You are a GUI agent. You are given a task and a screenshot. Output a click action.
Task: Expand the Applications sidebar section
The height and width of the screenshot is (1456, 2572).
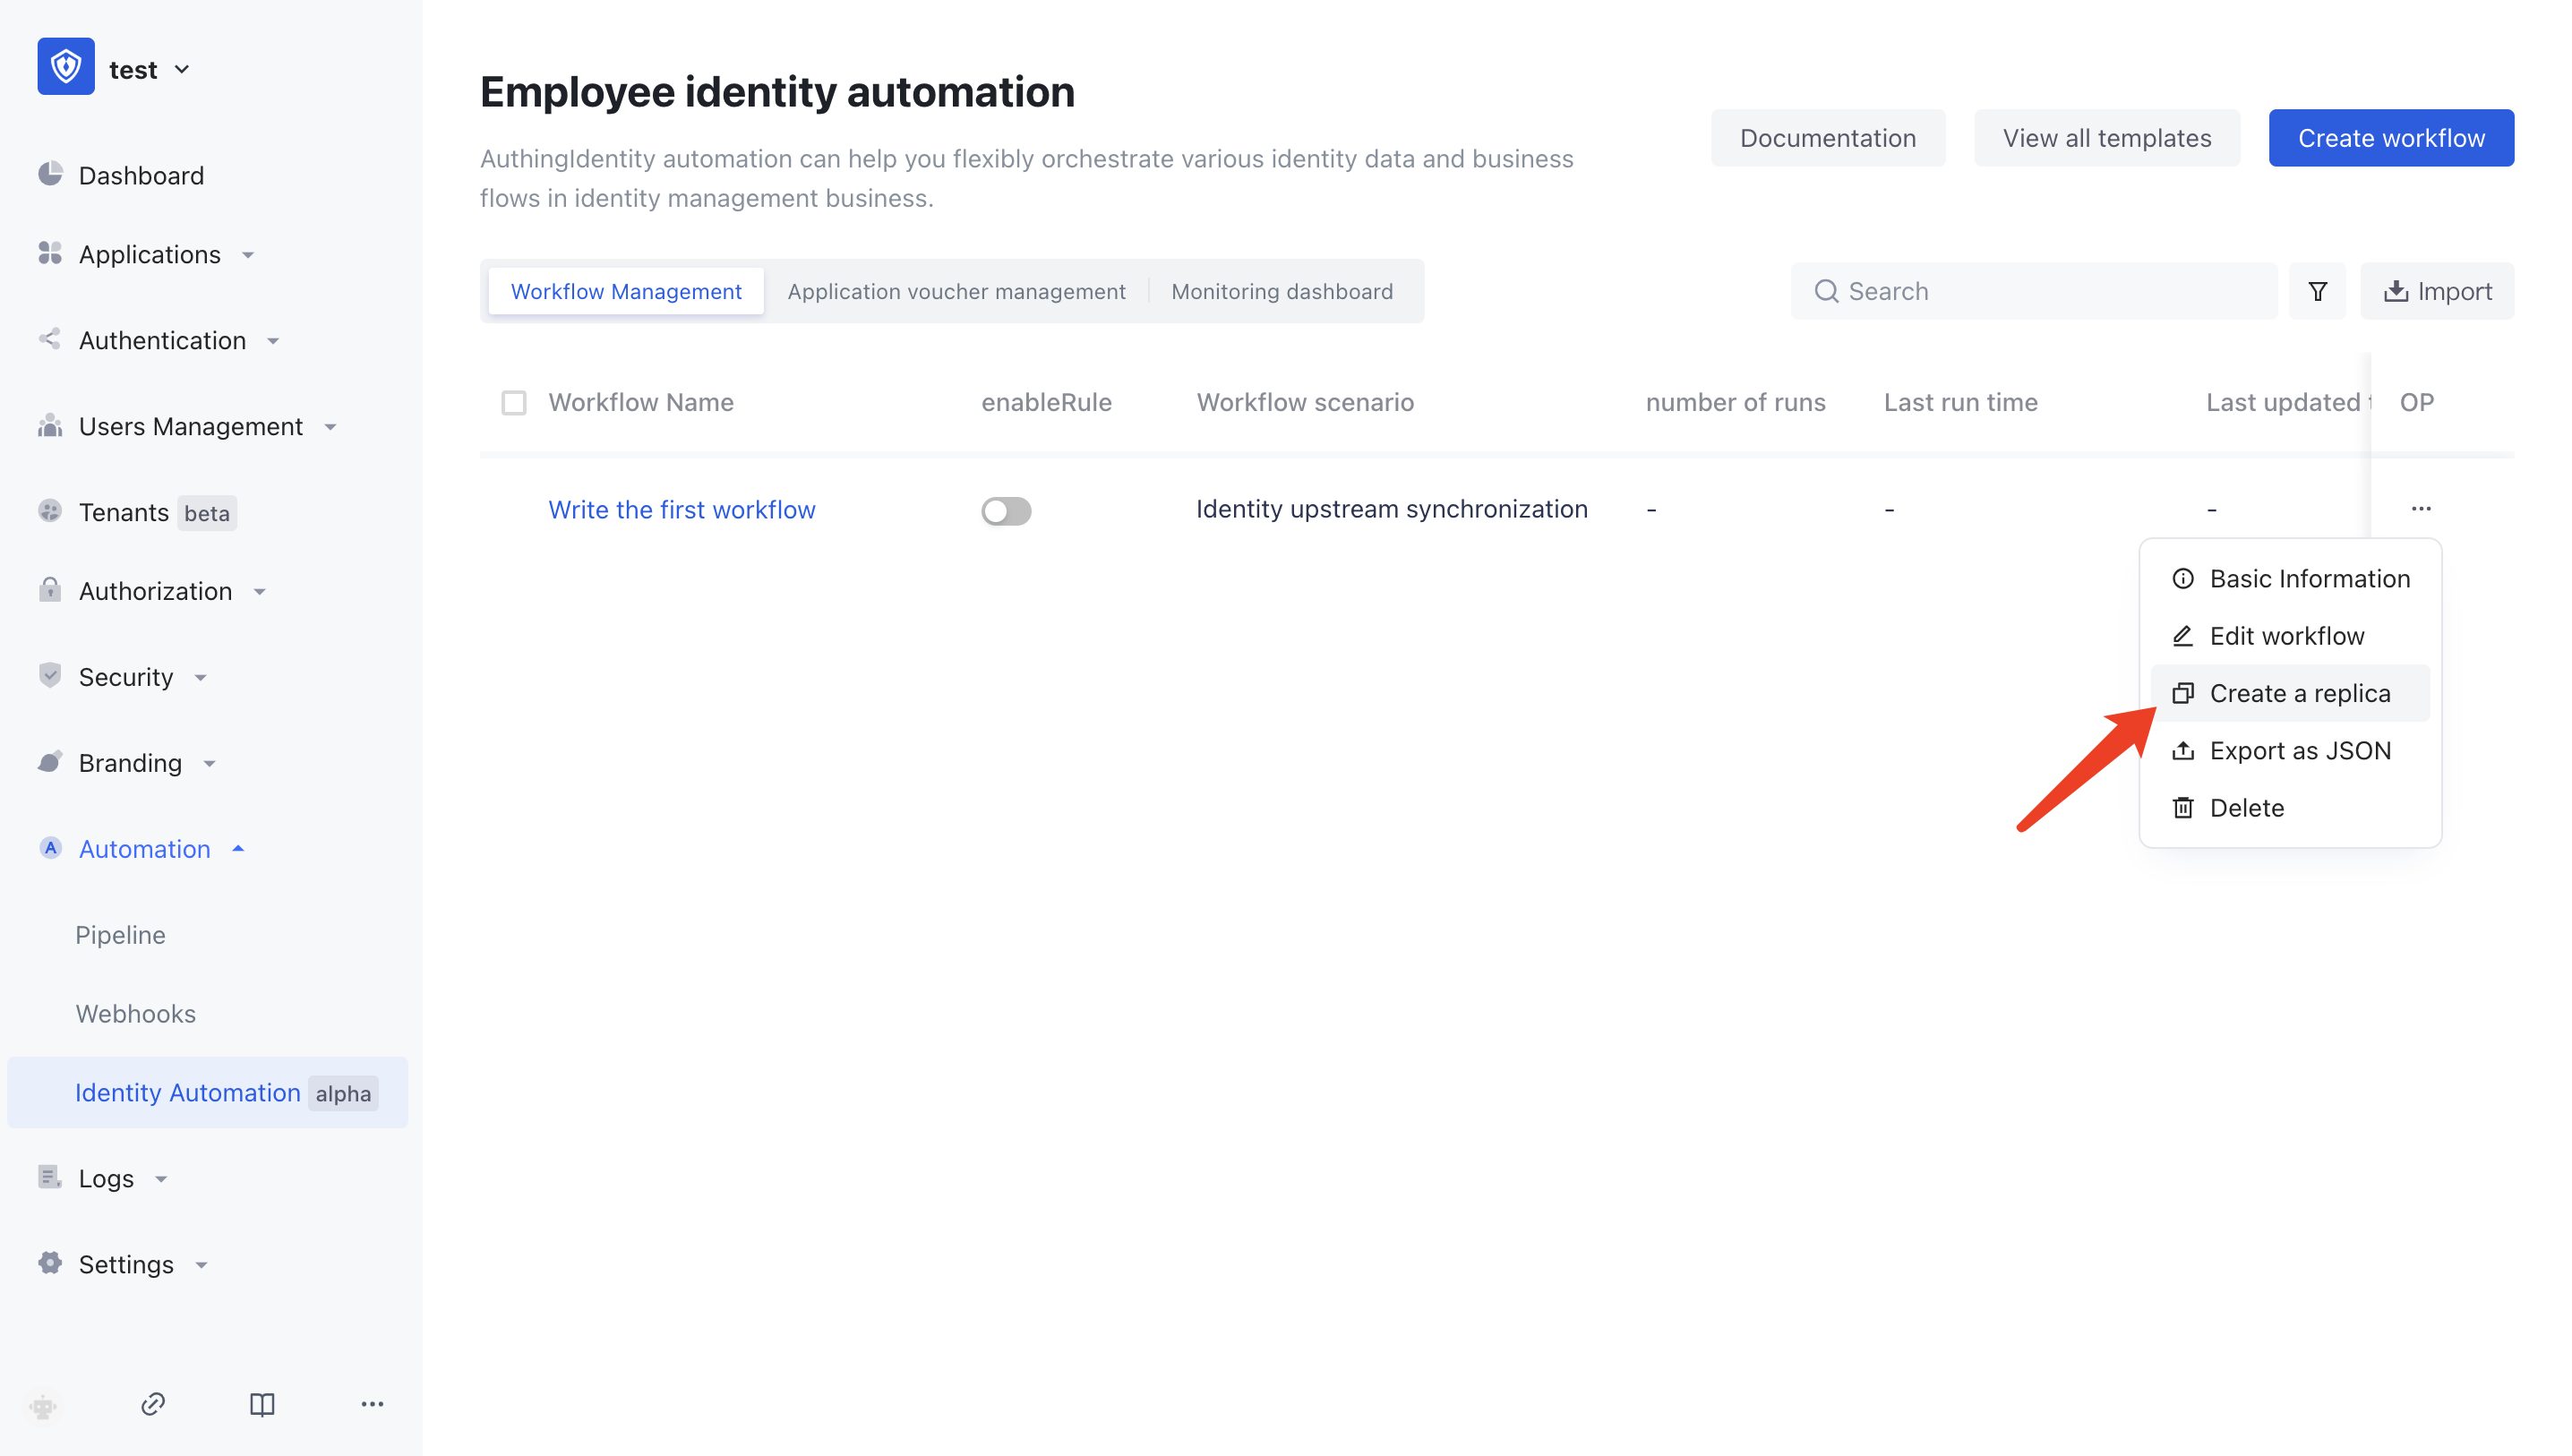click(x=150, y=254)
